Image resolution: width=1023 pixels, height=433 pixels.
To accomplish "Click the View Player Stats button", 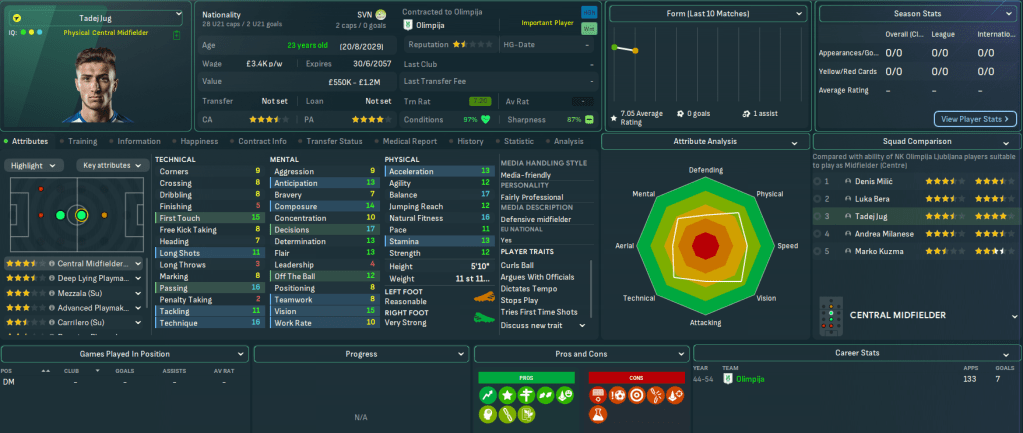I will tap(974, 119).
